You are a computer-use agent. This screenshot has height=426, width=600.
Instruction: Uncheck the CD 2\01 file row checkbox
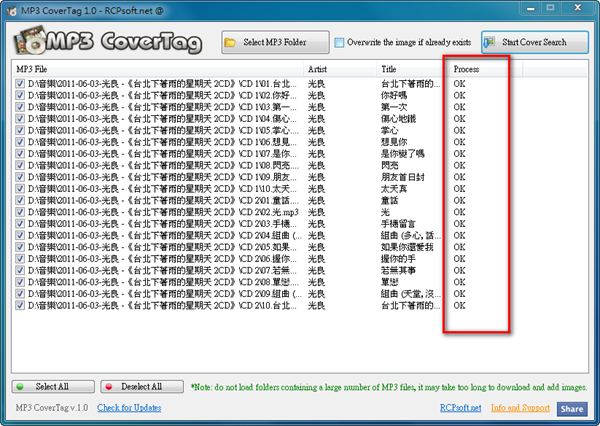pos(20,200)
